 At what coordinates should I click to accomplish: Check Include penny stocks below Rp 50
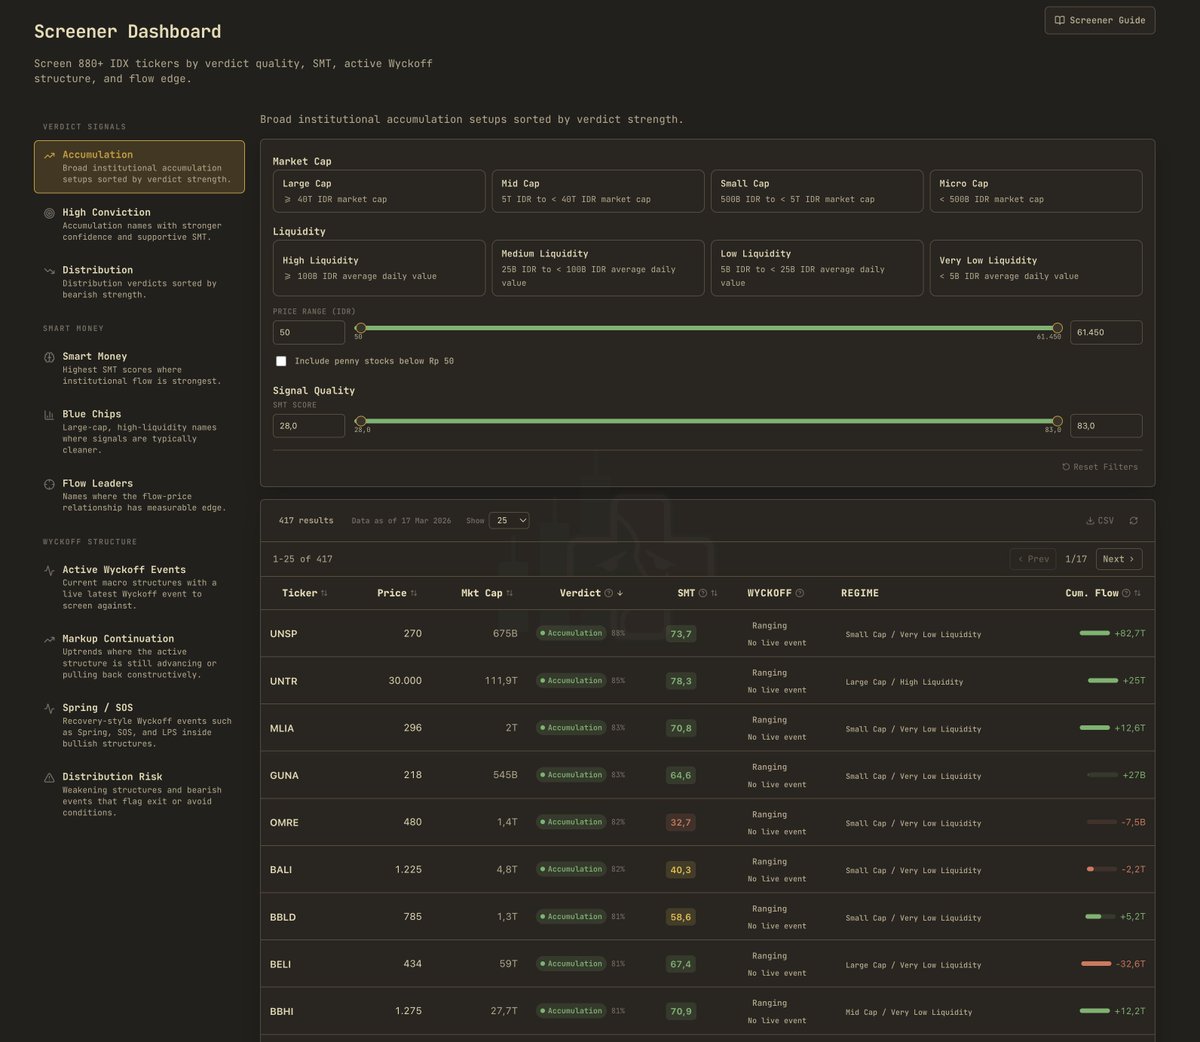(x=281, y=361)
